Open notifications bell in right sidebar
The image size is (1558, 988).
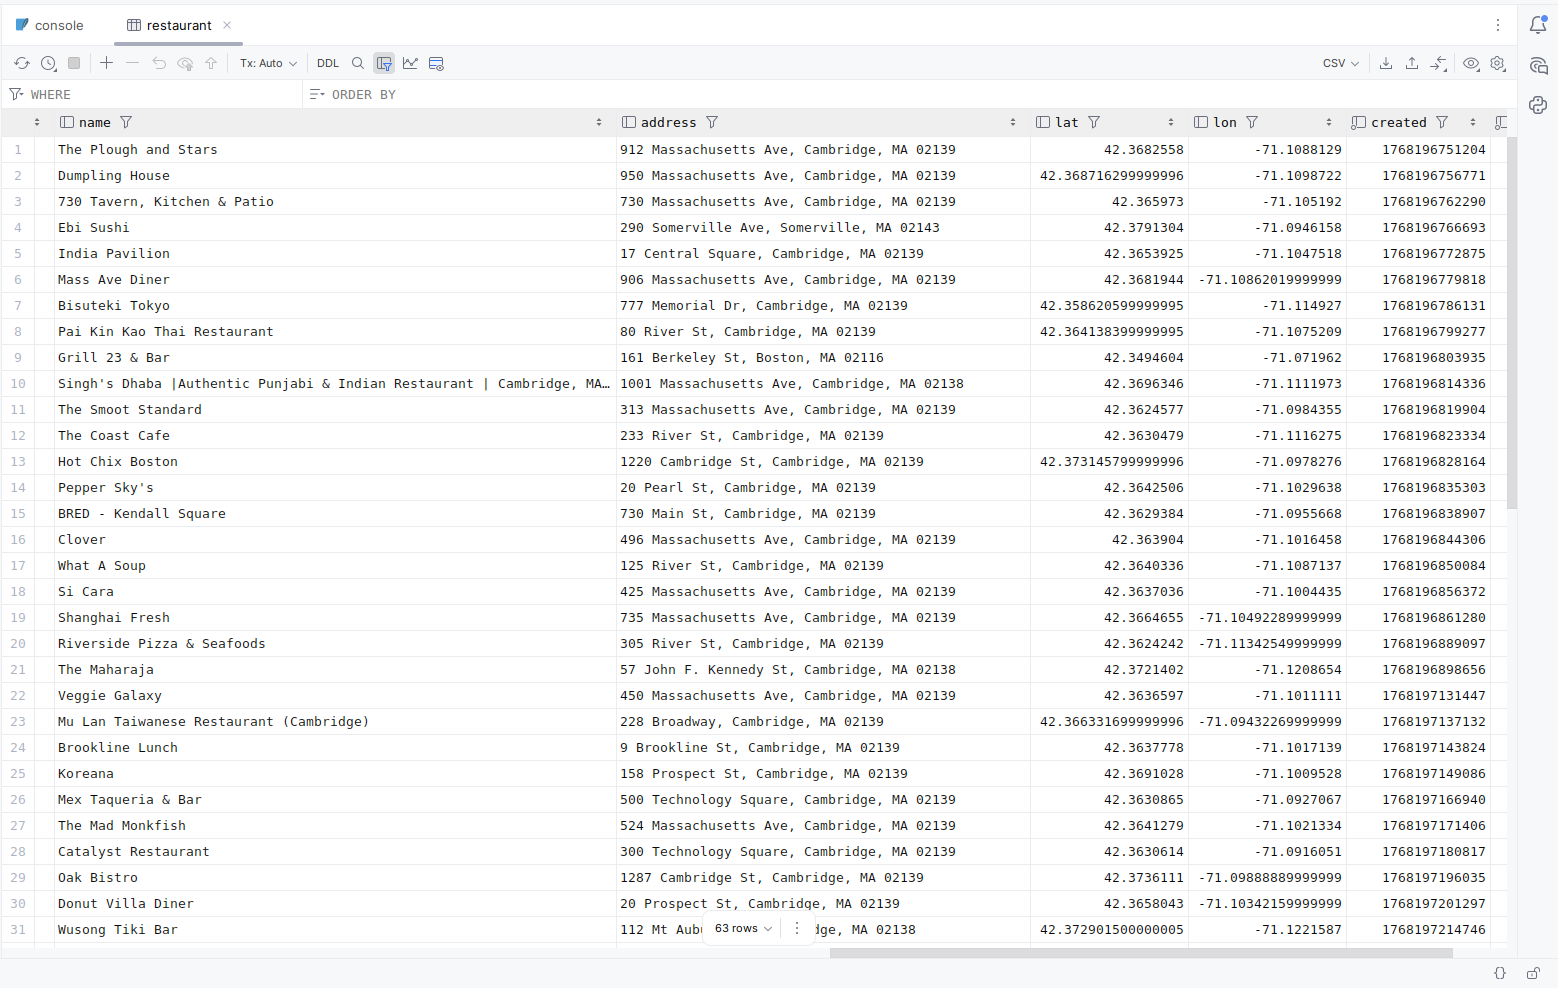click(1538, 26)
